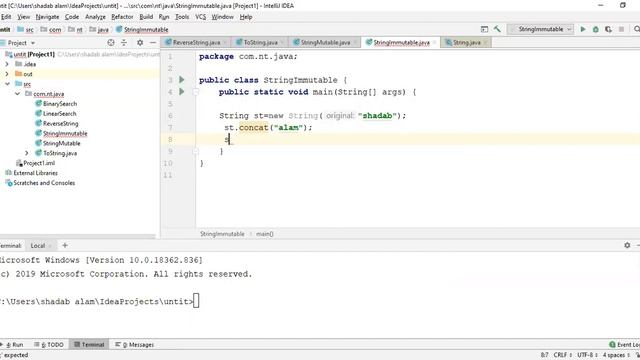Viewport: 640px width, 360px height.
Task: Open the Build menu
Action: (x=146, y=17)
